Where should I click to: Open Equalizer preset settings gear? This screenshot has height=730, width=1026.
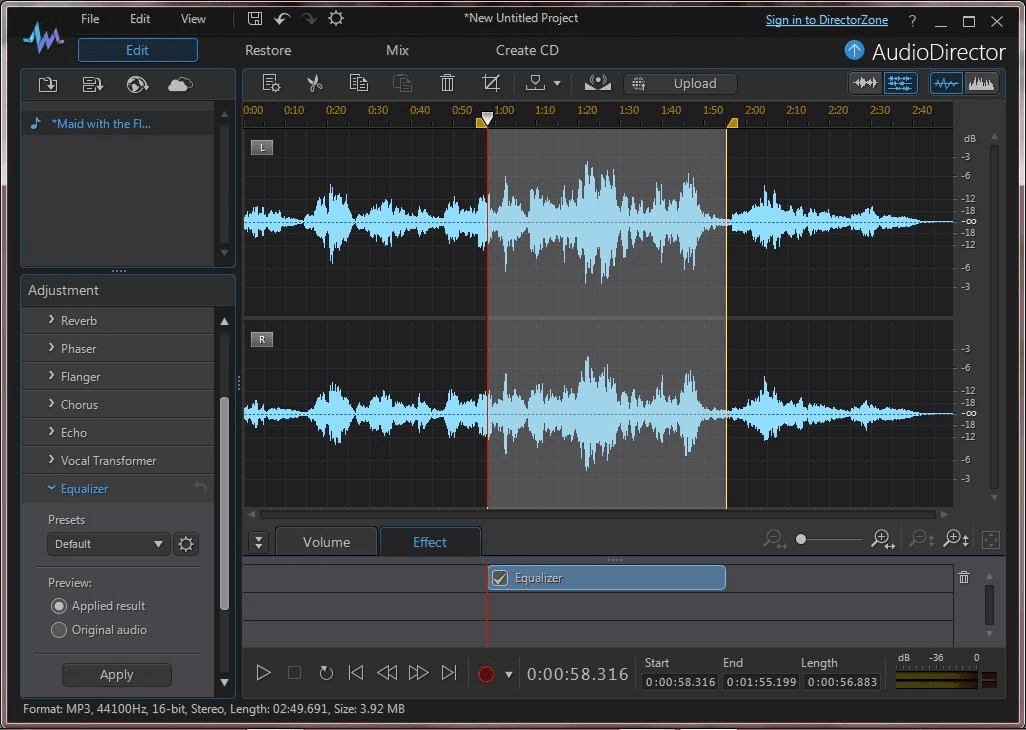[186, 544]
